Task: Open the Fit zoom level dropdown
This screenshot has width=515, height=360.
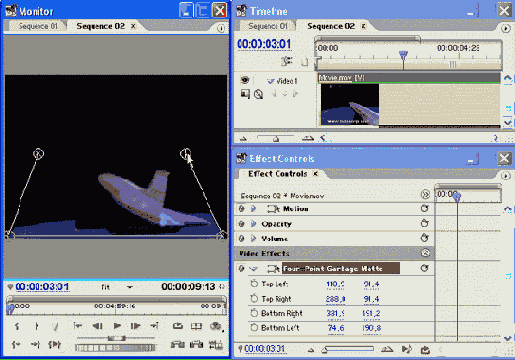Action: point(130,287)
